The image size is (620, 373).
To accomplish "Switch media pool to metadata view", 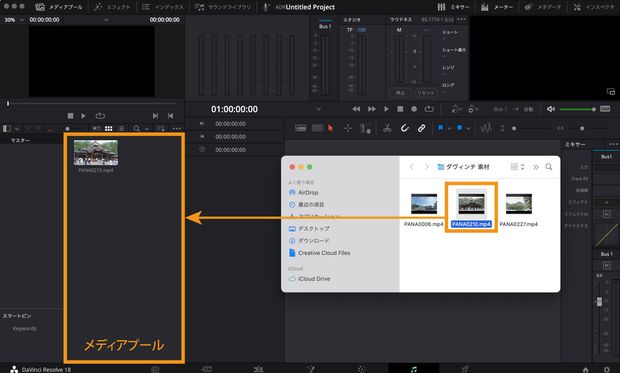I will tap(96, 129).
